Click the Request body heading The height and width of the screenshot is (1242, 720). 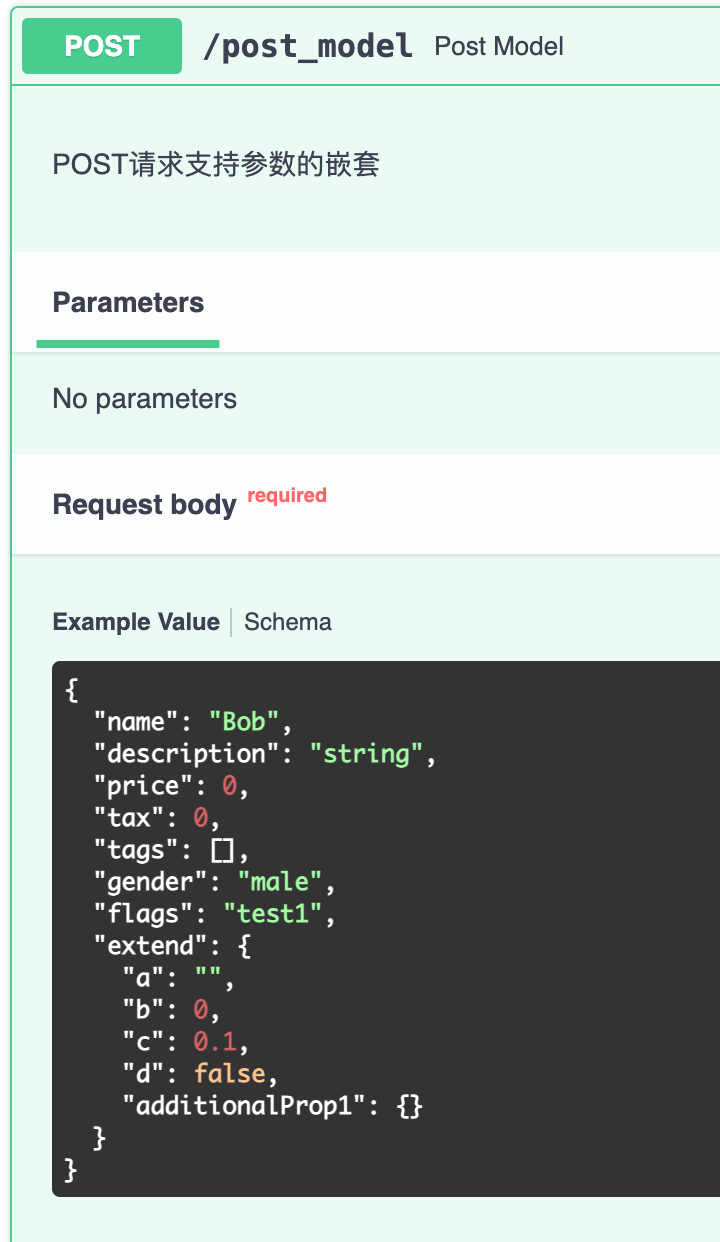(x=144, y=505)
